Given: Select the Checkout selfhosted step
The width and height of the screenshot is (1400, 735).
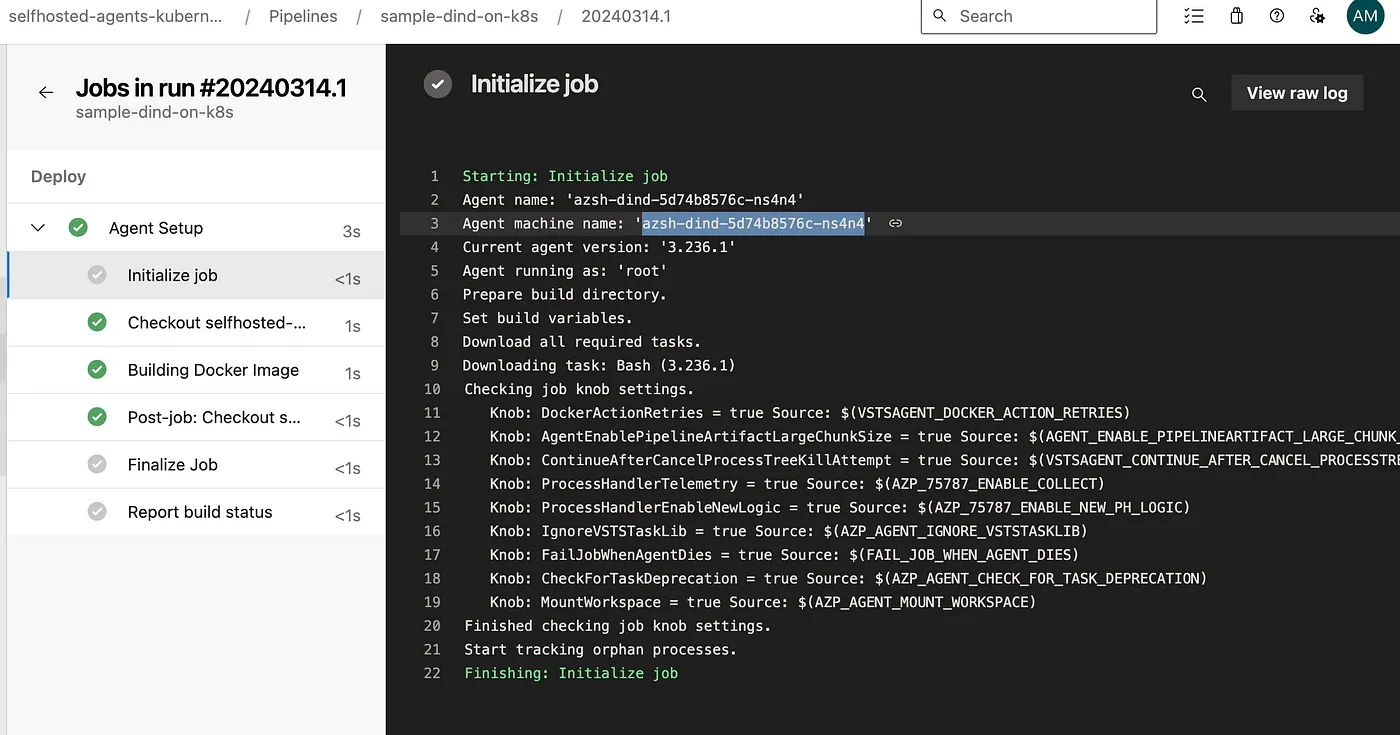Looking at the screenshot, I should pos(196,323).
